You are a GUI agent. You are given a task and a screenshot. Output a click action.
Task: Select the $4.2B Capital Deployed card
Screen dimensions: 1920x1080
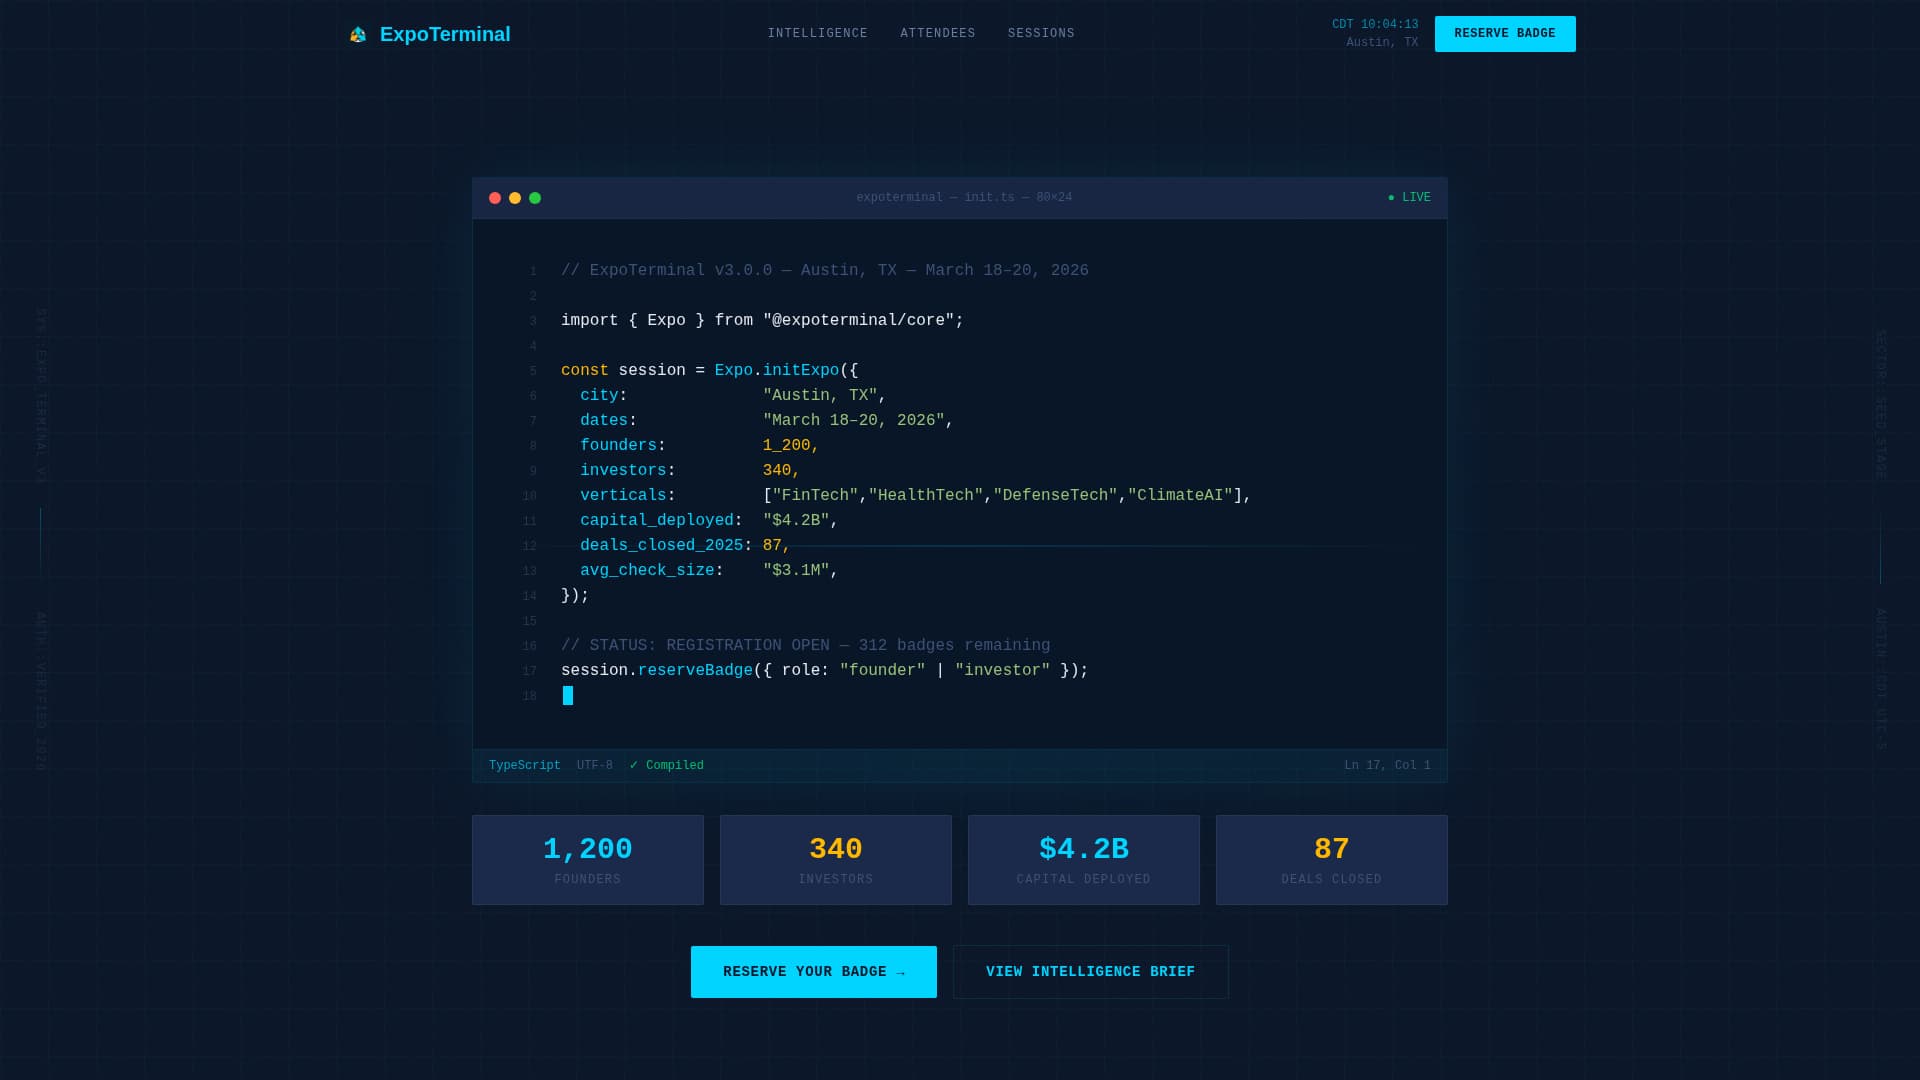(x=1084, y=860)
